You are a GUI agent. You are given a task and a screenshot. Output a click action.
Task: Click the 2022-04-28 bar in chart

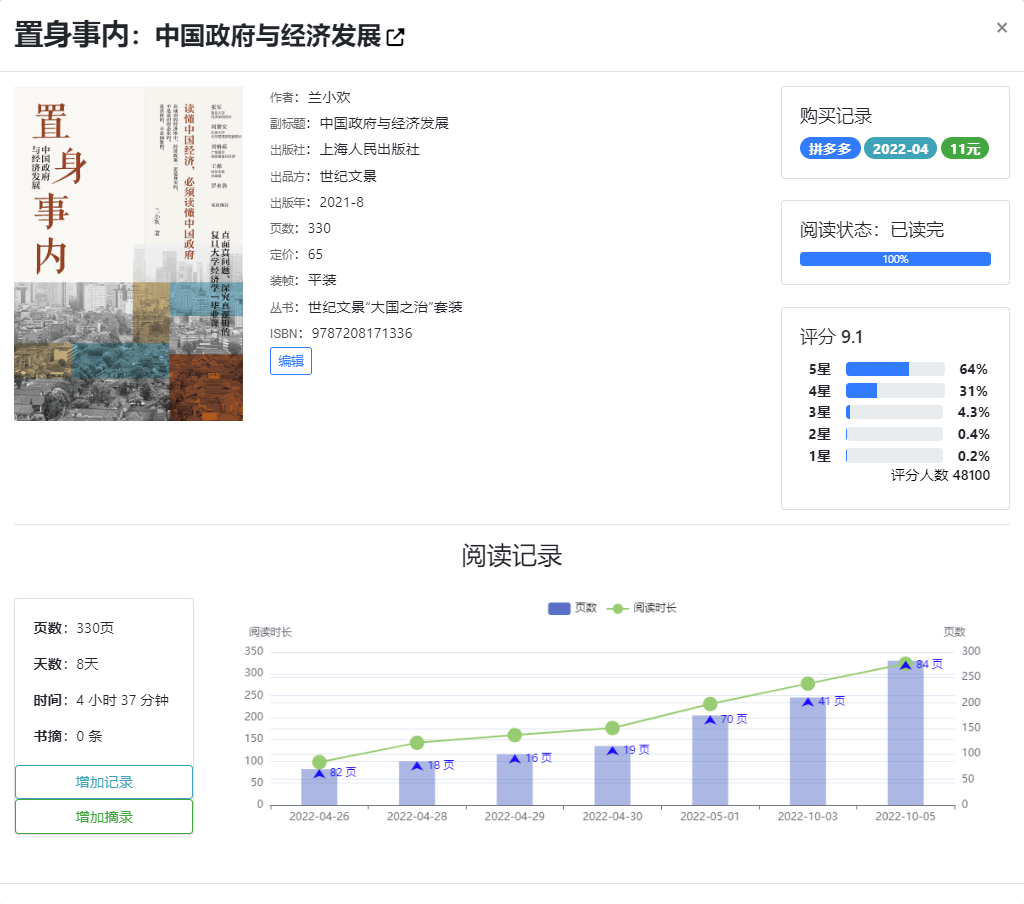coord(417,783)
